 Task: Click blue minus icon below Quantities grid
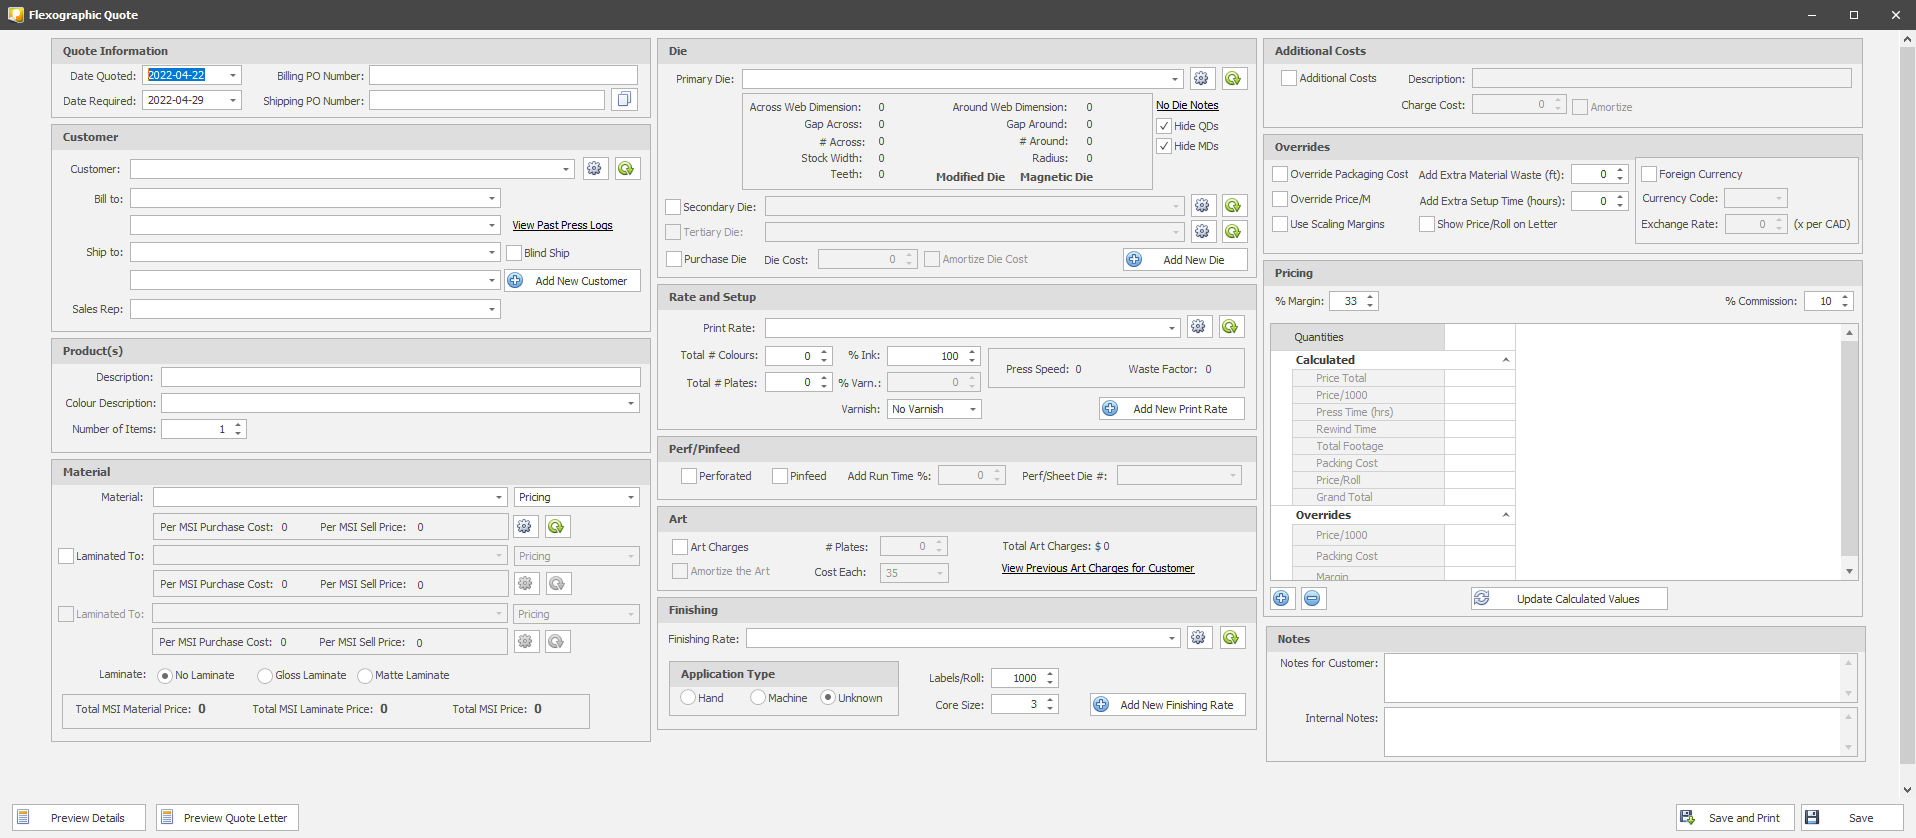1312,599
